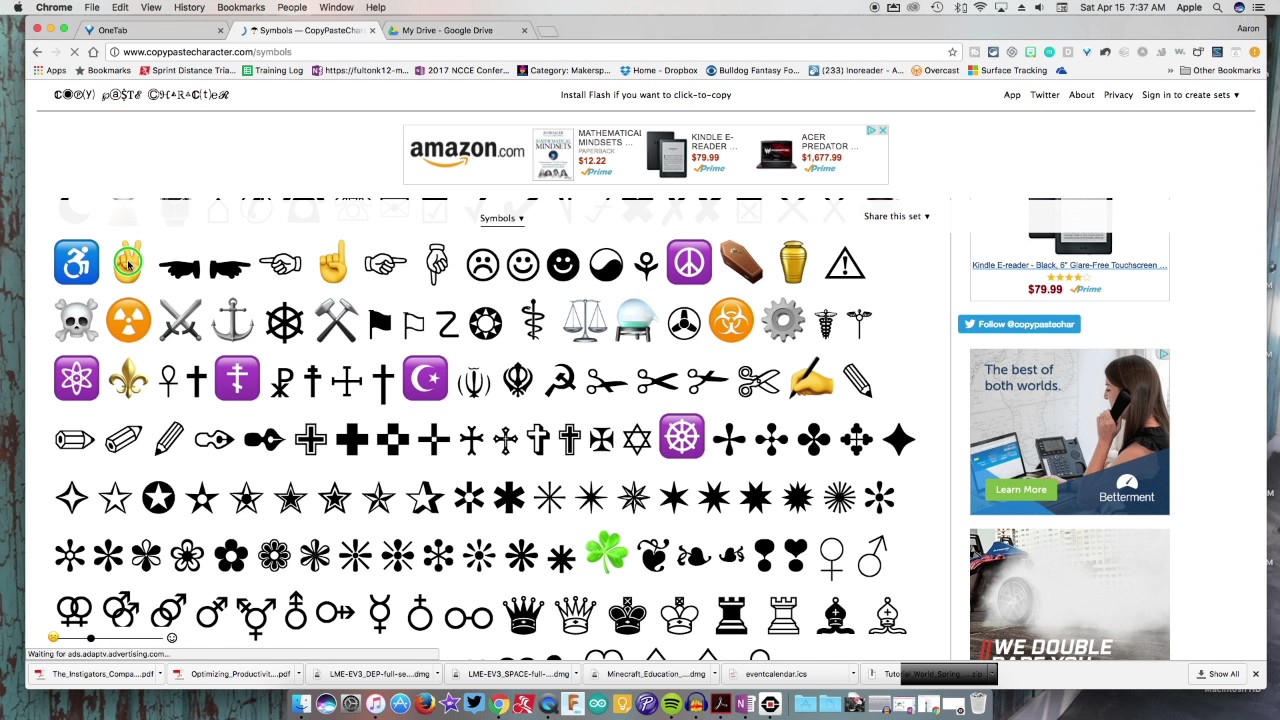Viewport: 1280px width, 720px height.
Task: Select the anchor symbol
Action: (231, 320)
